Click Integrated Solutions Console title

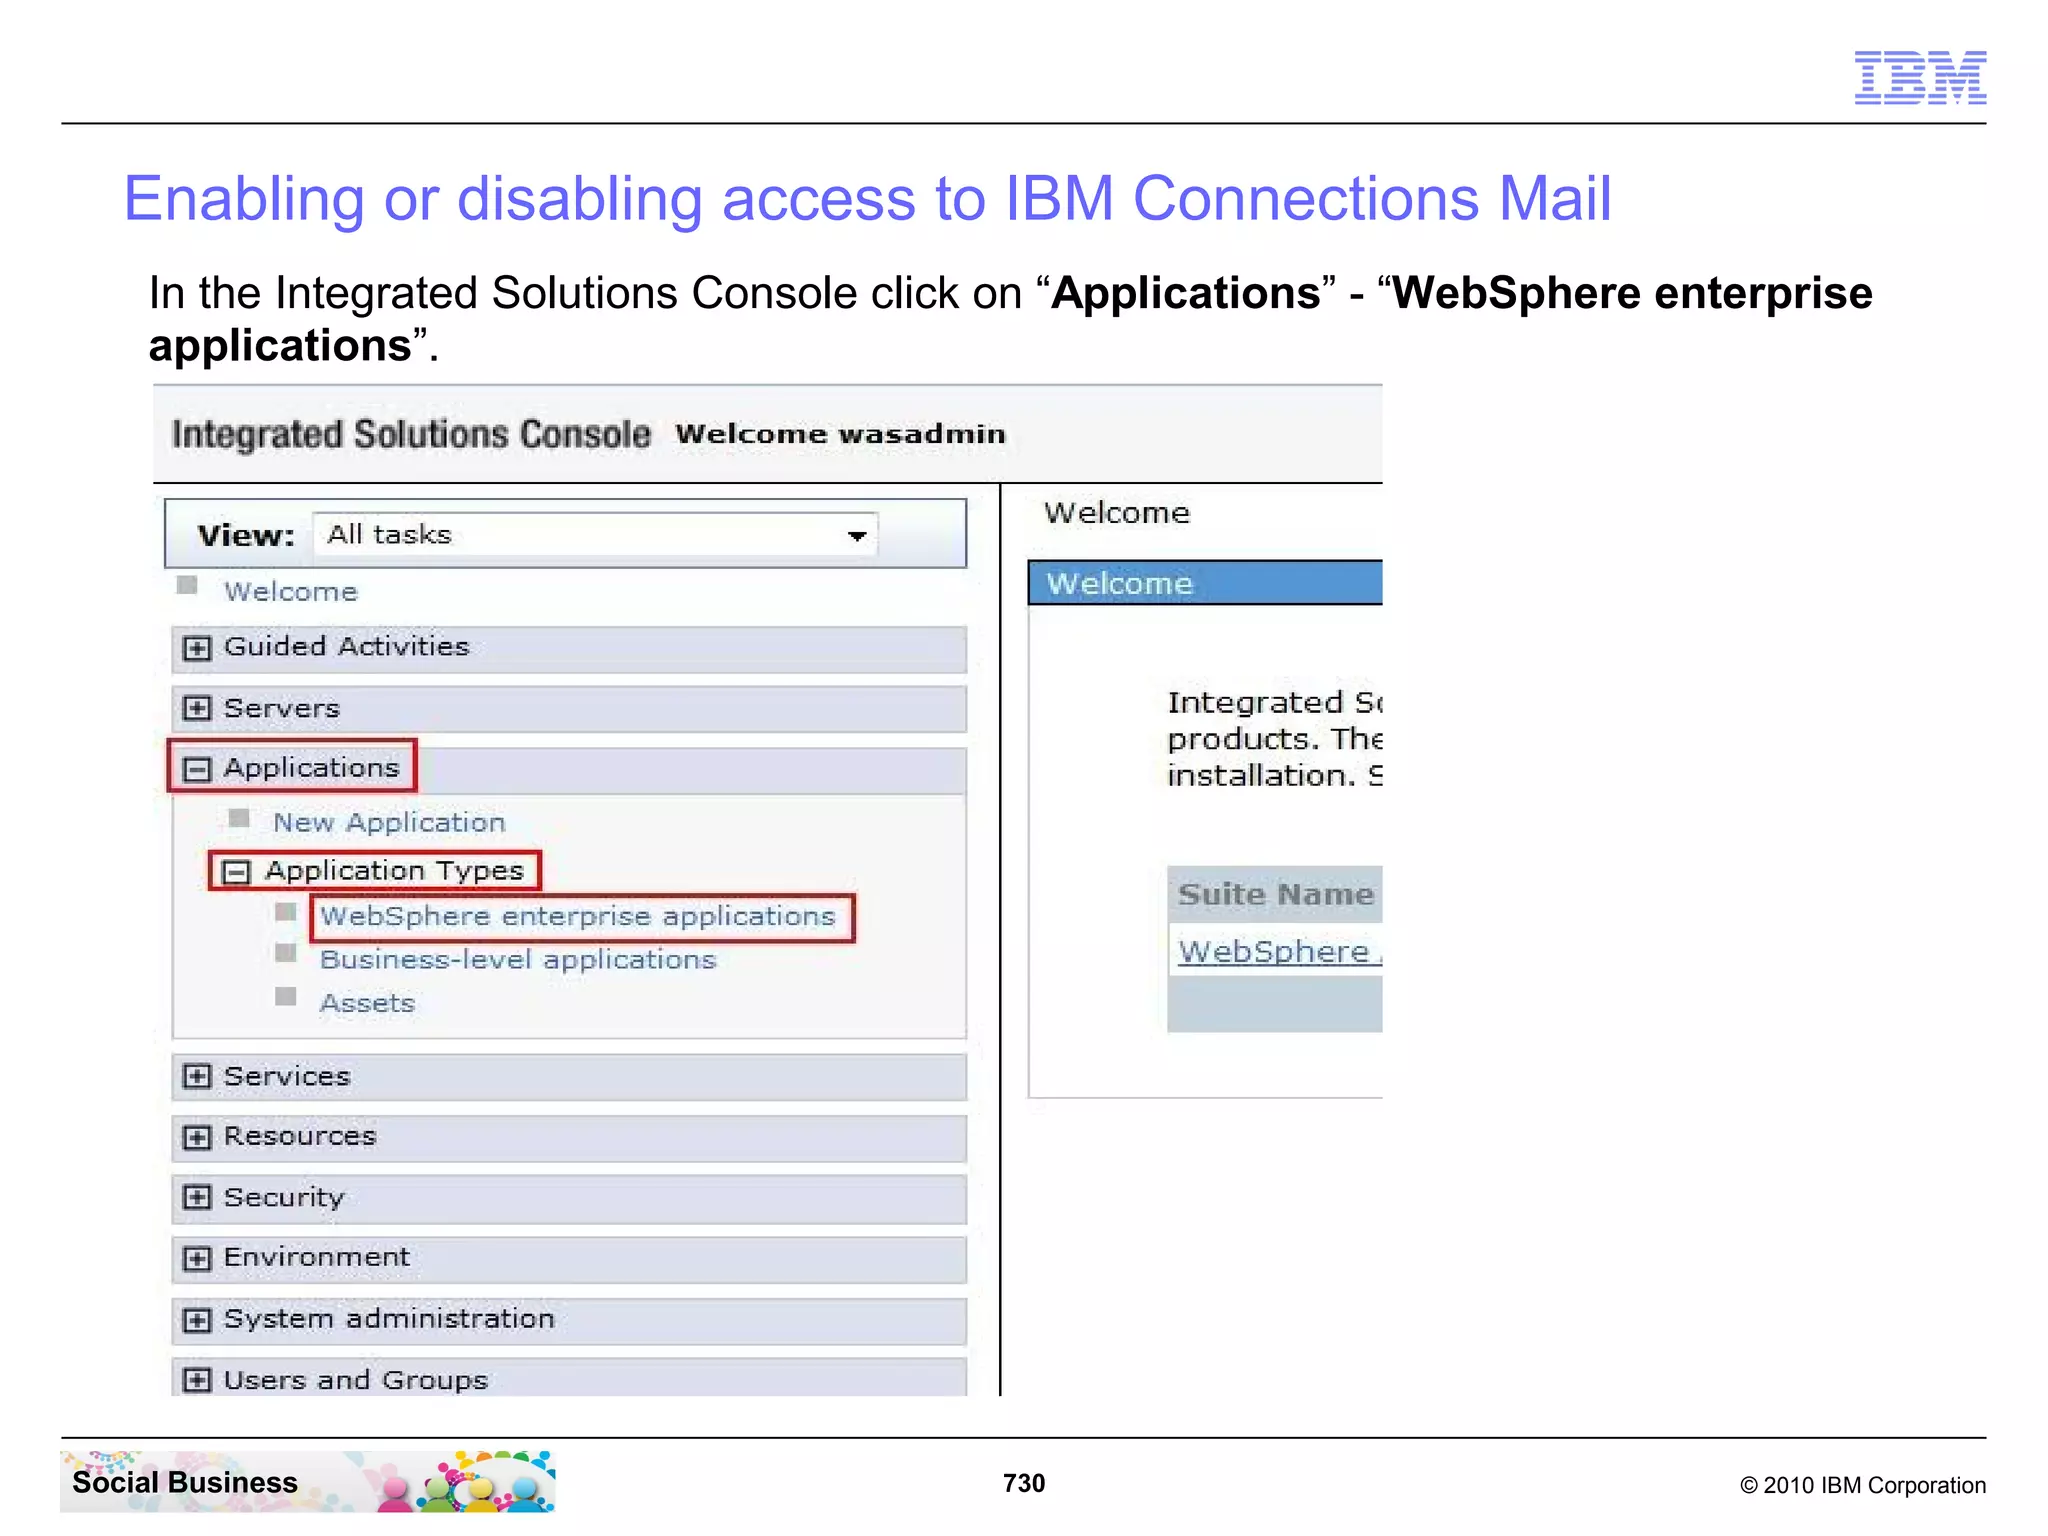click(x=411, y=434)
